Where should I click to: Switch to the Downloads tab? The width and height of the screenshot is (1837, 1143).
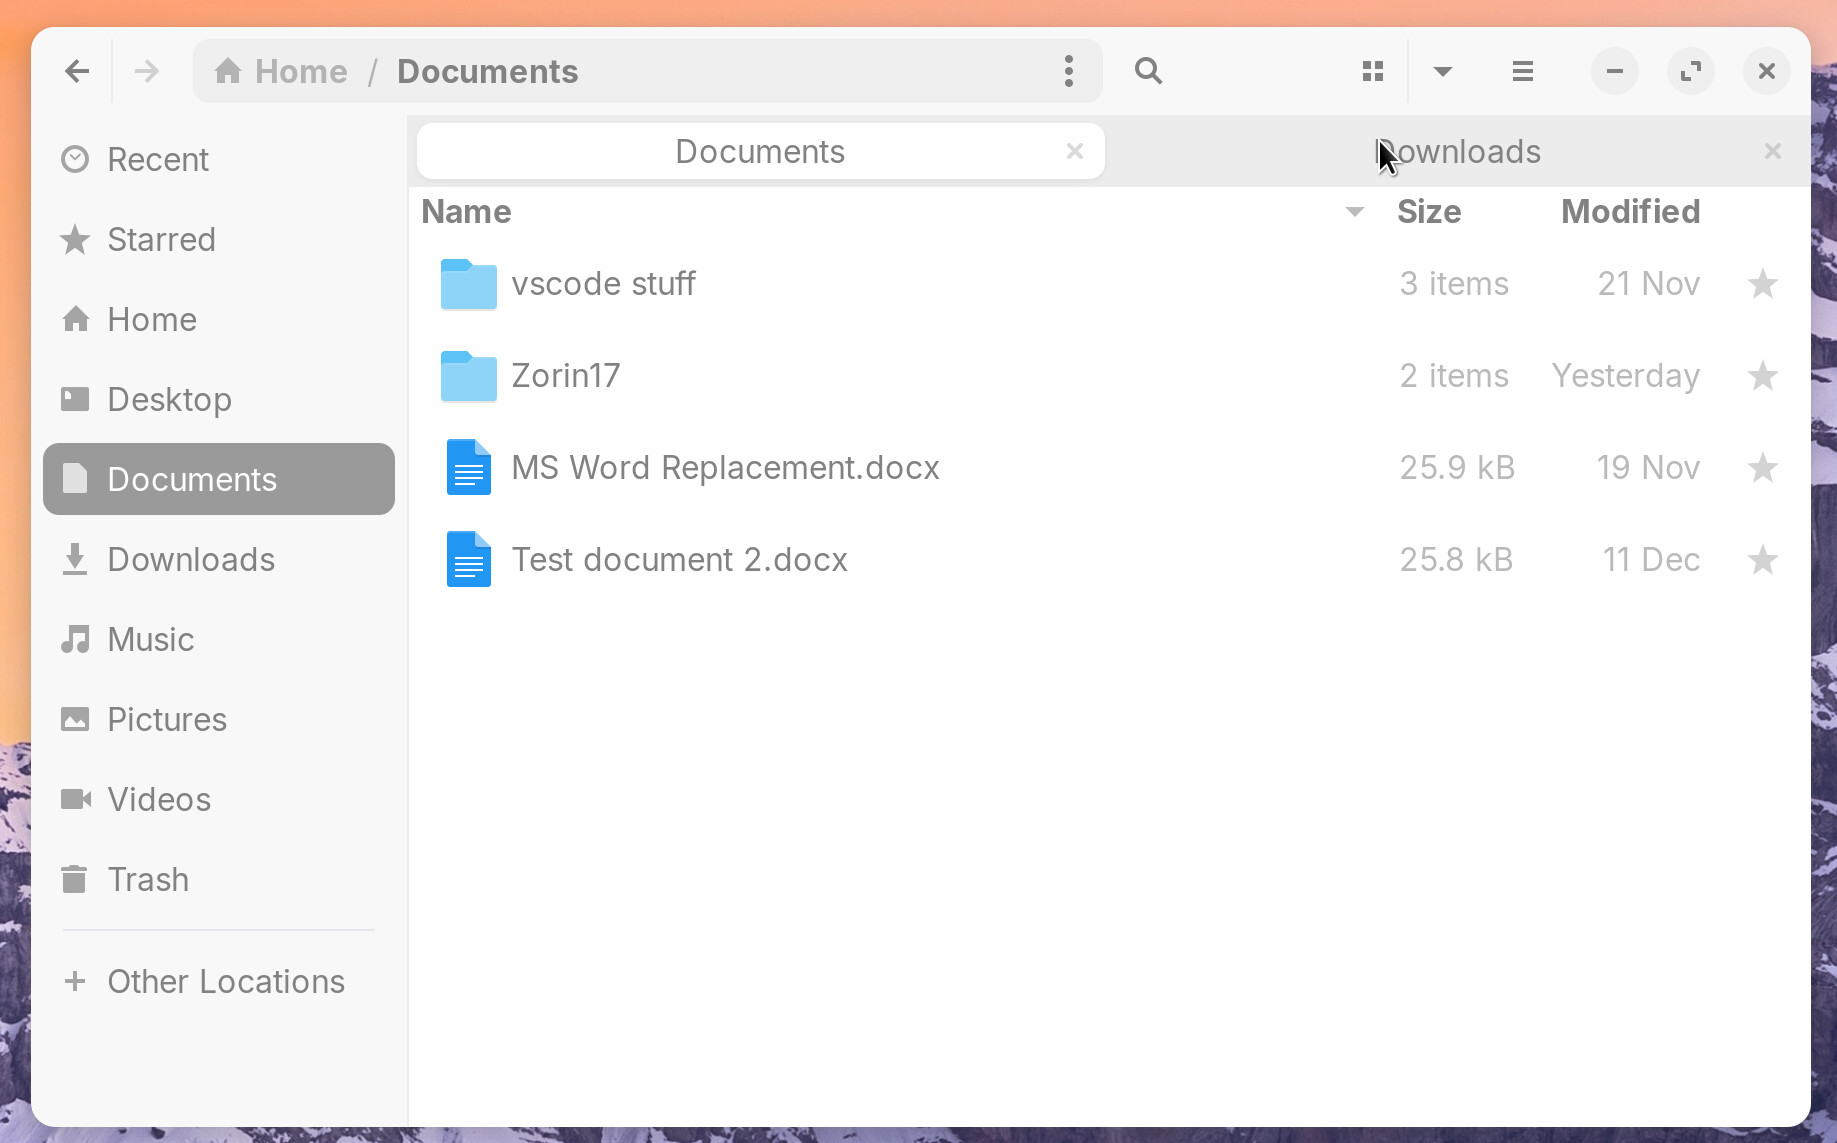1459,151
